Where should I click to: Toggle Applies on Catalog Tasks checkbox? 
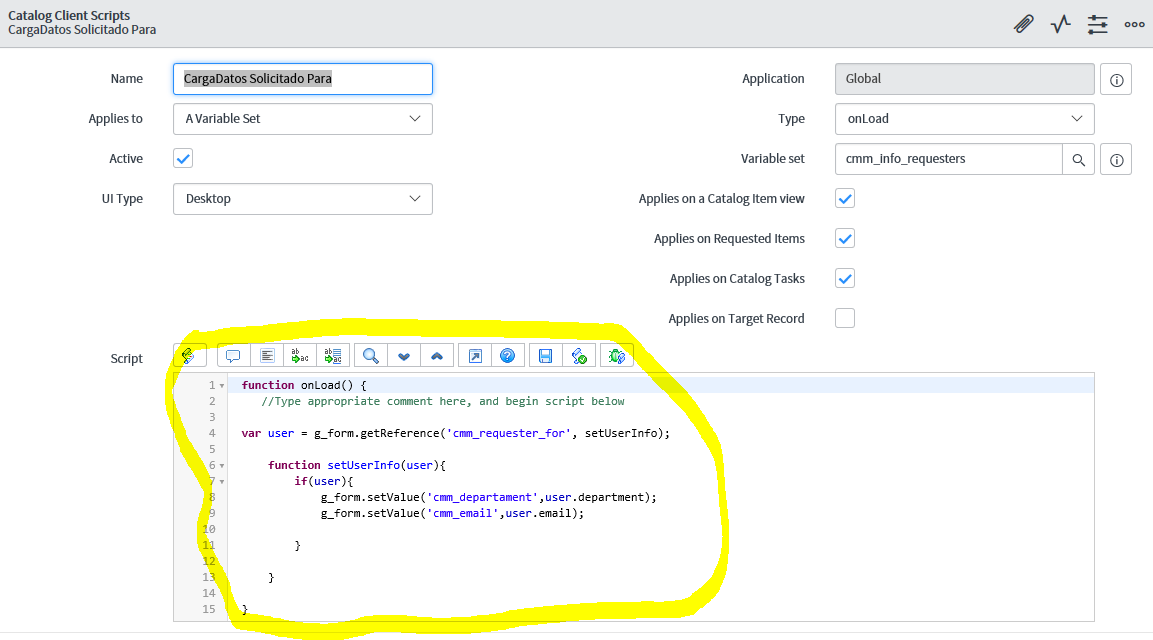coord(845,279)
